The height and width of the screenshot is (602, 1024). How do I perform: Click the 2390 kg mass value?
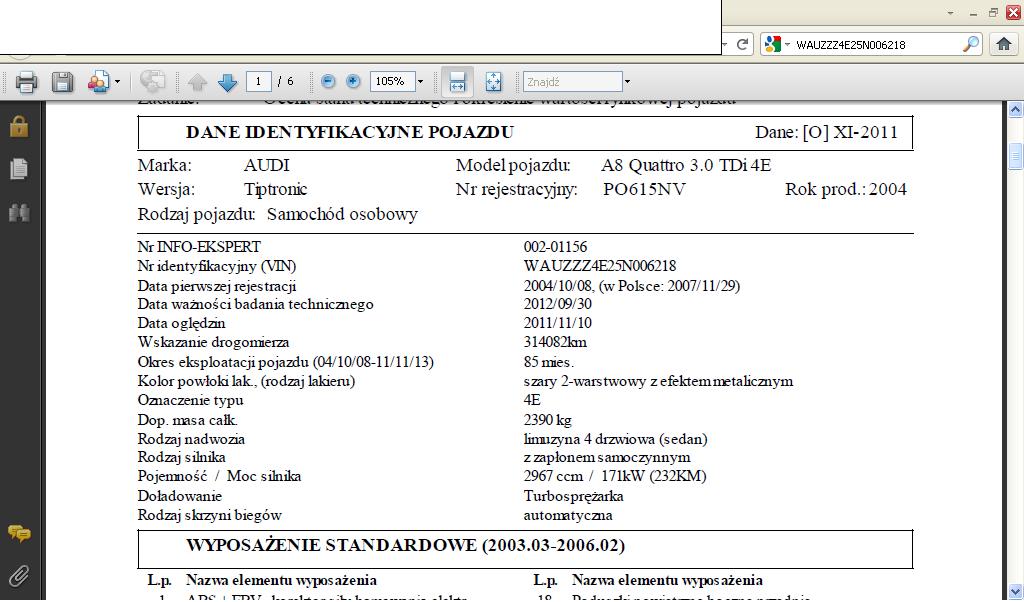click(x=548, y=420)
